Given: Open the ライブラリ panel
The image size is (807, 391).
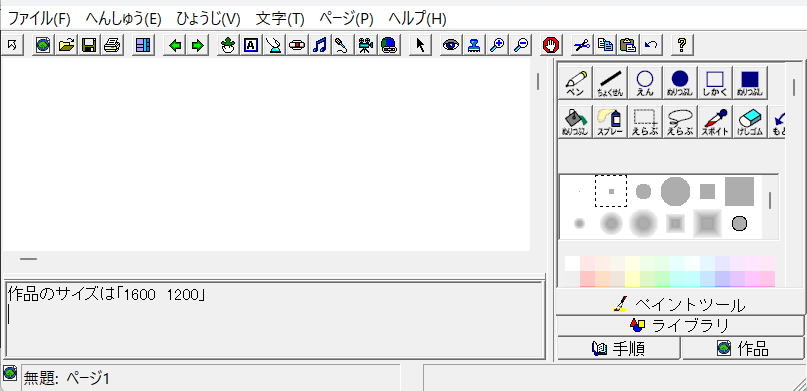Looking at the screenshot, I should (680, 326).
